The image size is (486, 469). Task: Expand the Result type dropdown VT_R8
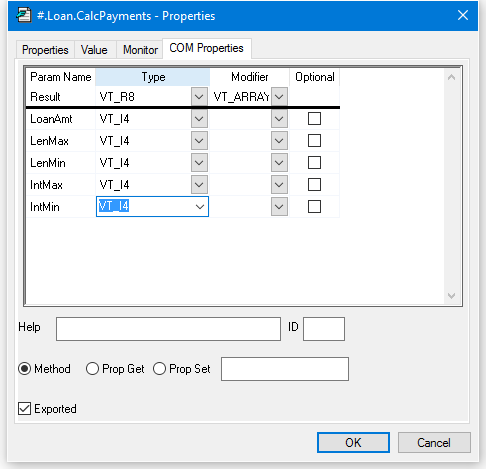(199, 97)
